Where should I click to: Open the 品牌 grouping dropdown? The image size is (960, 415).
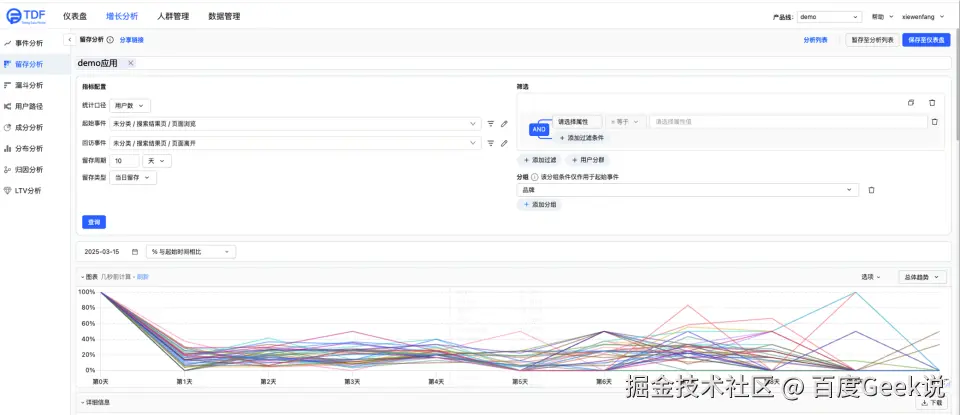tap(688, 190)
